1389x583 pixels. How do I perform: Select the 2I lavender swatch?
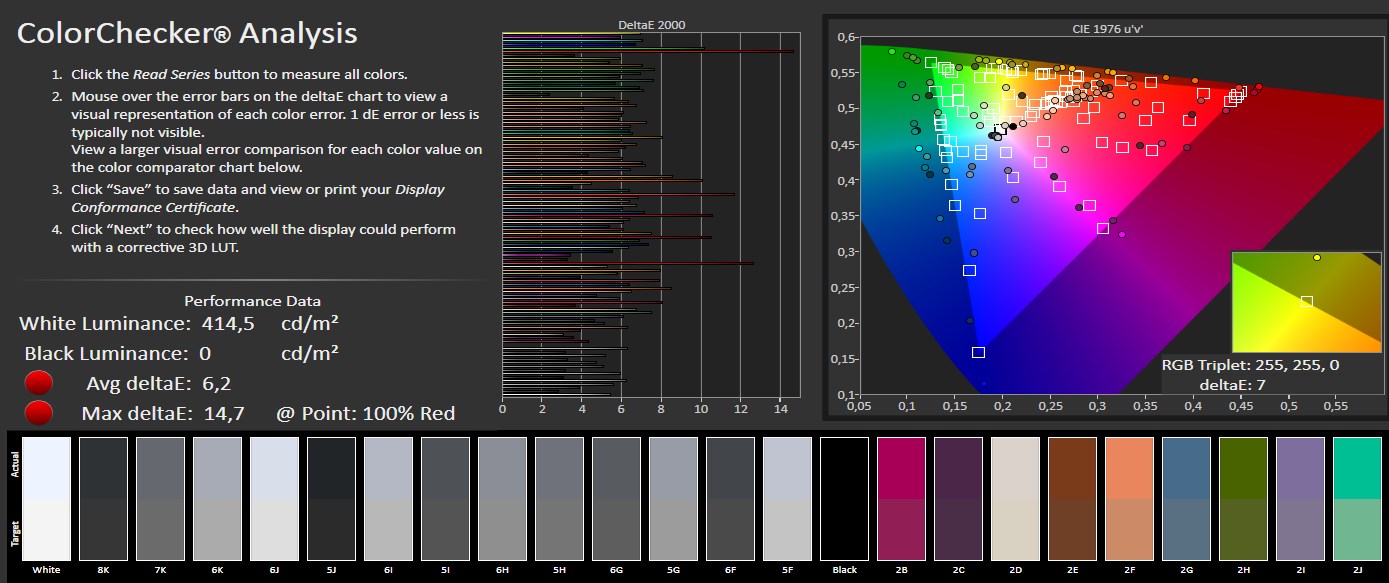pyautogui.click(x=1301, y=498)
